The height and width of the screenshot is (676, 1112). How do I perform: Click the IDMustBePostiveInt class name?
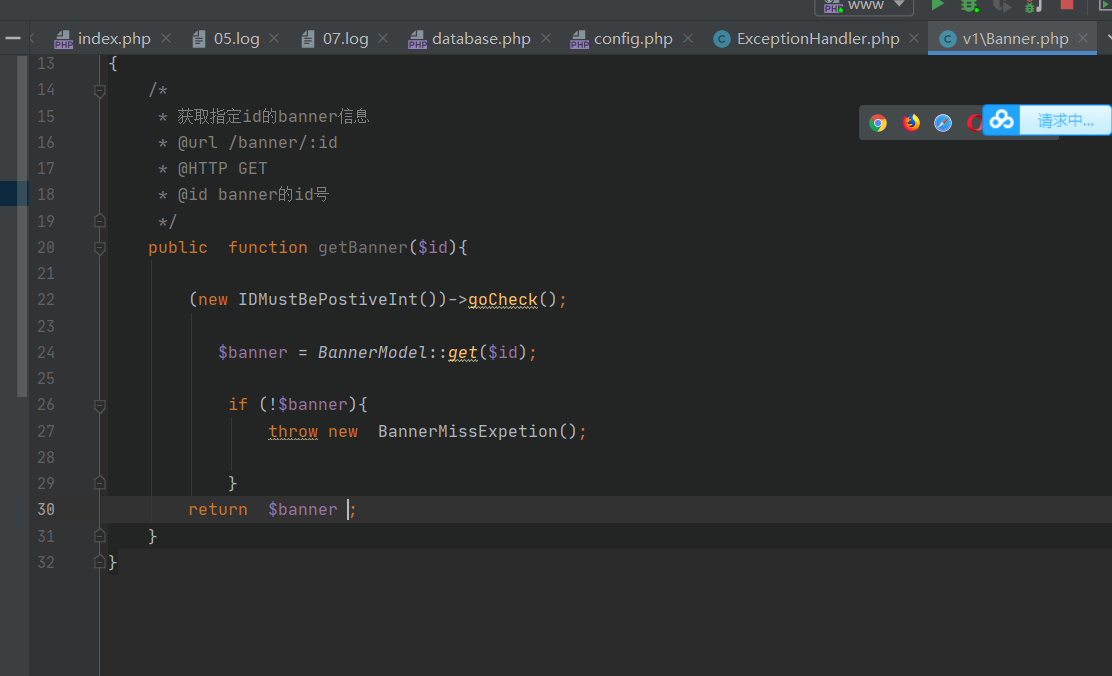click(328, 299)
